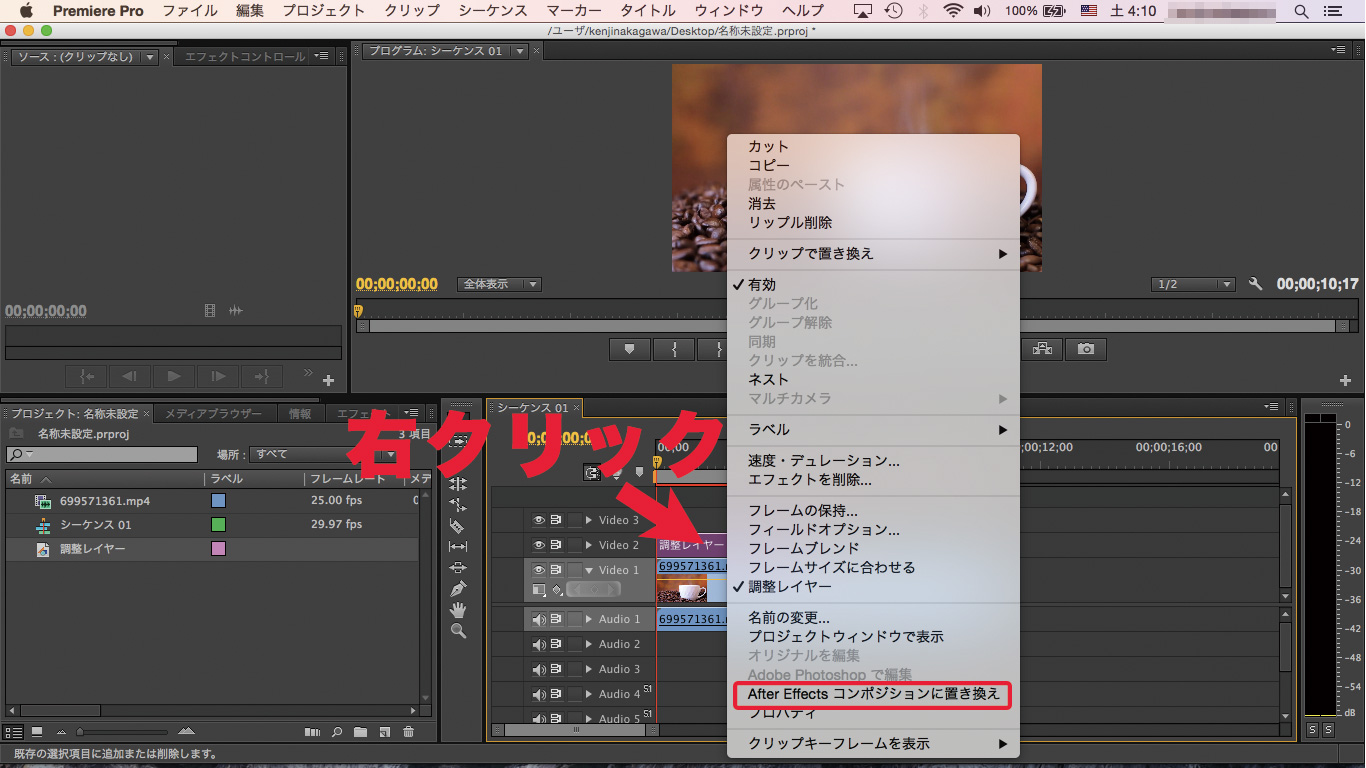Select the Hand tool
This screenshot has height=768, width=1366.
pos(458,610)
